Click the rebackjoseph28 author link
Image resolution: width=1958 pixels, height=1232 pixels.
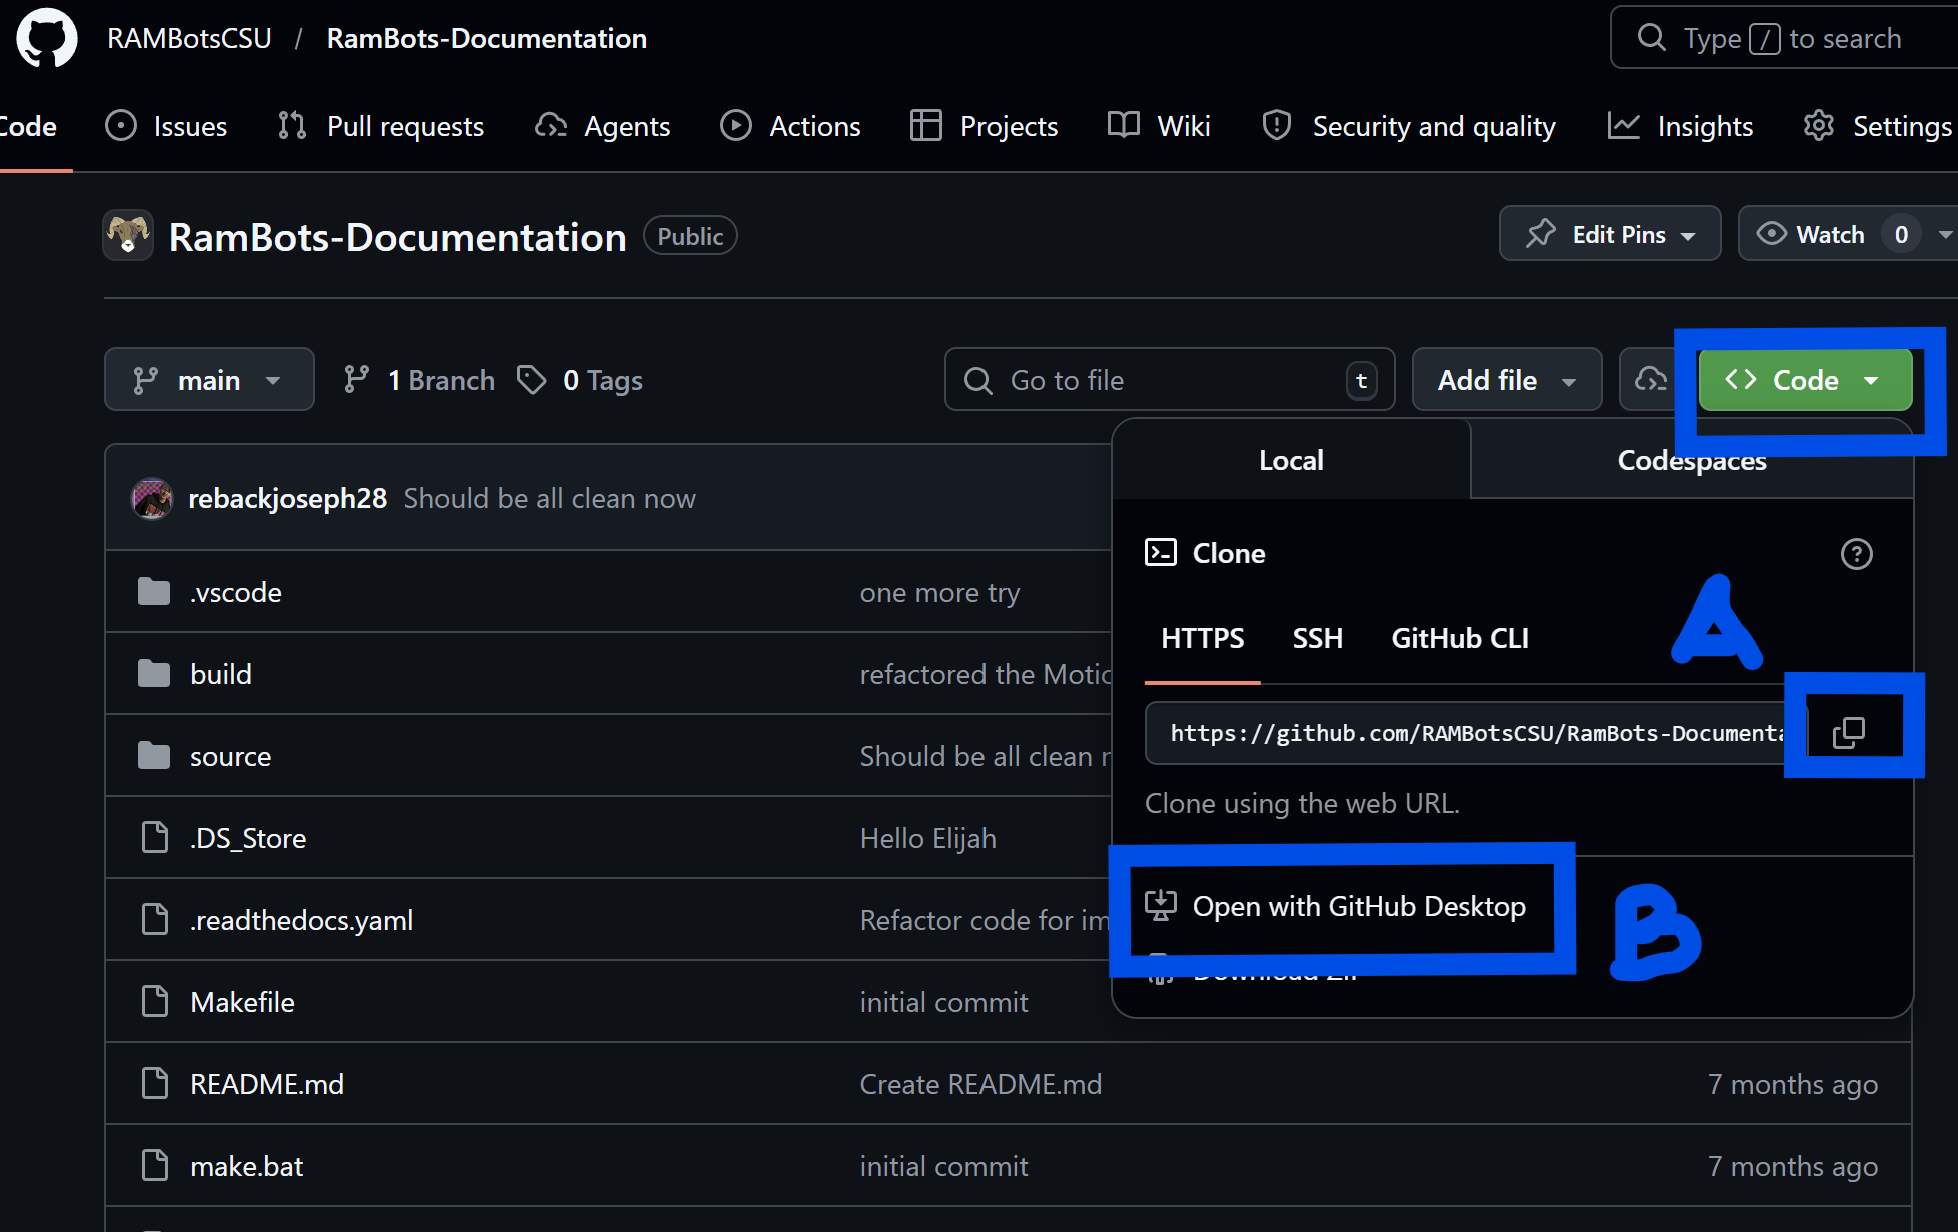click(x=287, y=498)
